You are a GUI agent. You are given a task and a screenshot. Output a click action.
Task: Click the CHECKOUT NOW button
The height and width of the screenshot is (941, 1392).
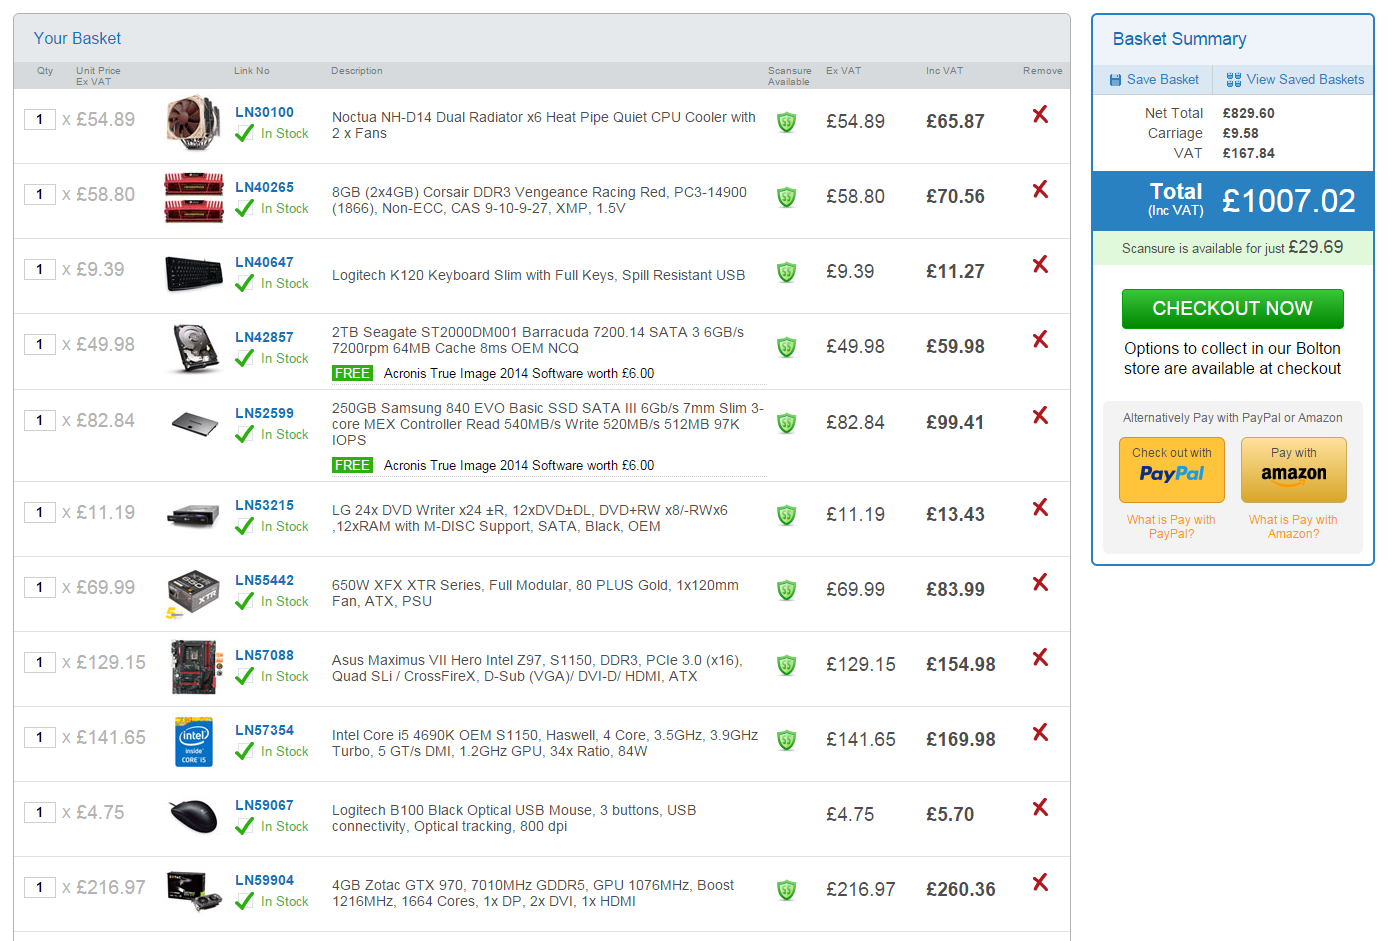tap(1232, 309)
